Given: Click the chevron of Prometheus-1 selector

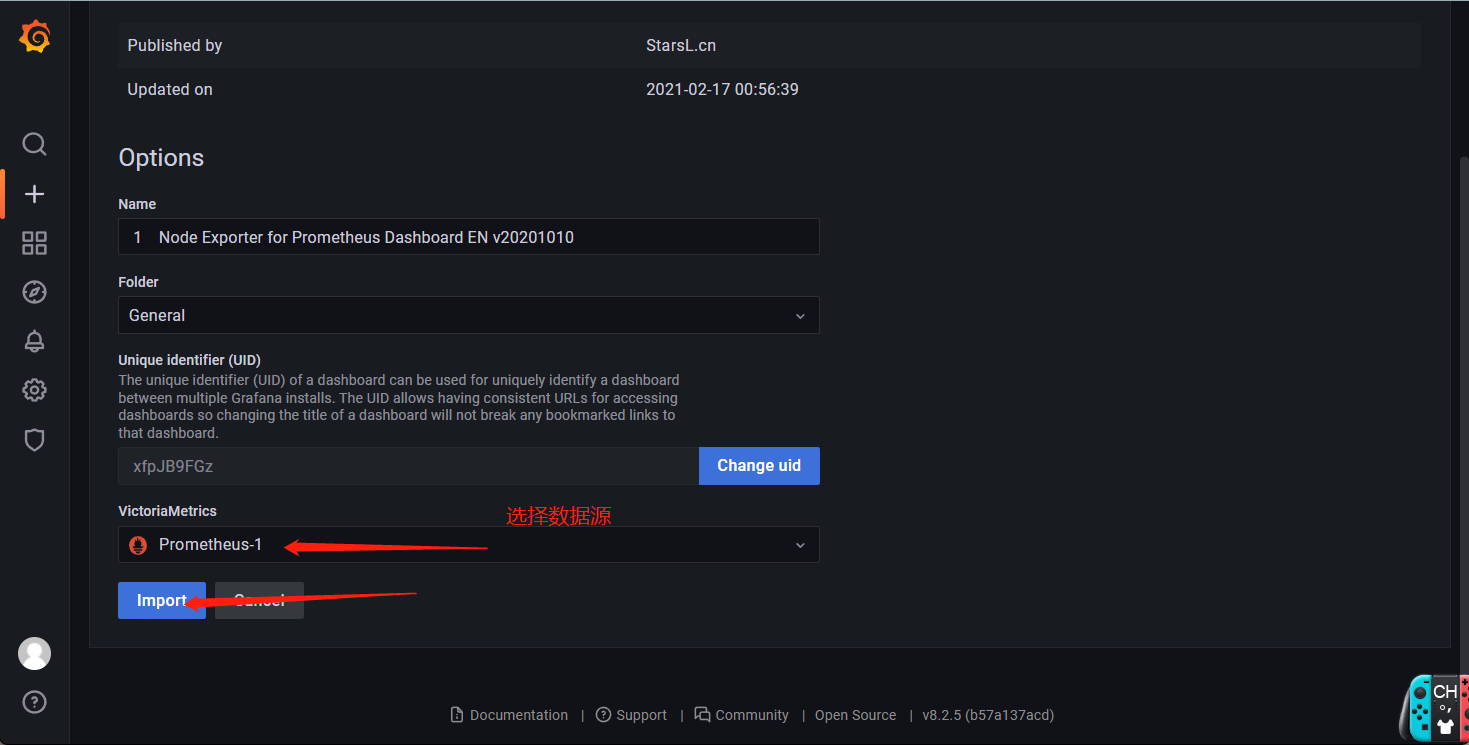Looking at the screenshot, I should 800,545.
